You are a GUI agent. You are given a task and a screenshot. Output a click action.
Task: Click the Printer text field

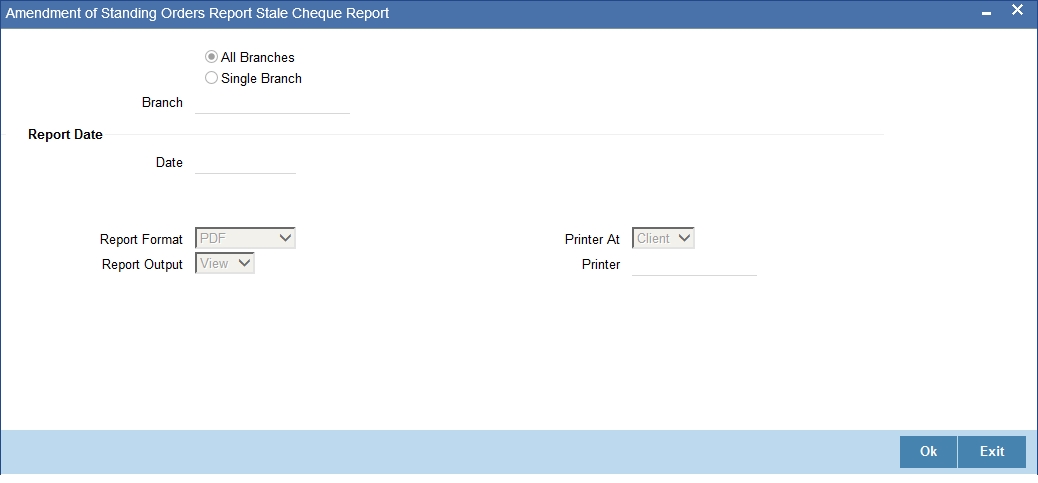pos(694,264)
